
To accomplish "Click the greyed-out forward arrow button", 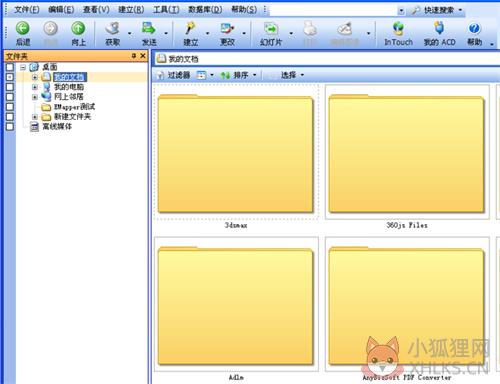I will [50, 29].
